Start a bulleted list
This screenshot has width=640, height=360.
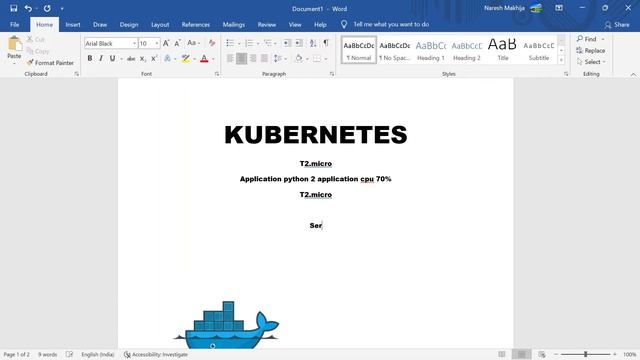point(230,43)
